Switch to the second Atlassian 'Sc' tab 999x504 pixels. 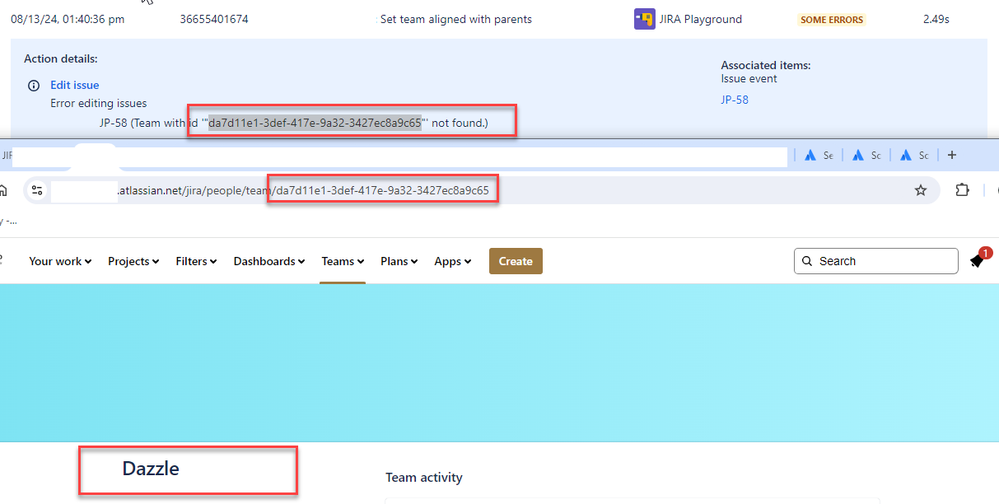pyautogui.click(x=866, y=155)
